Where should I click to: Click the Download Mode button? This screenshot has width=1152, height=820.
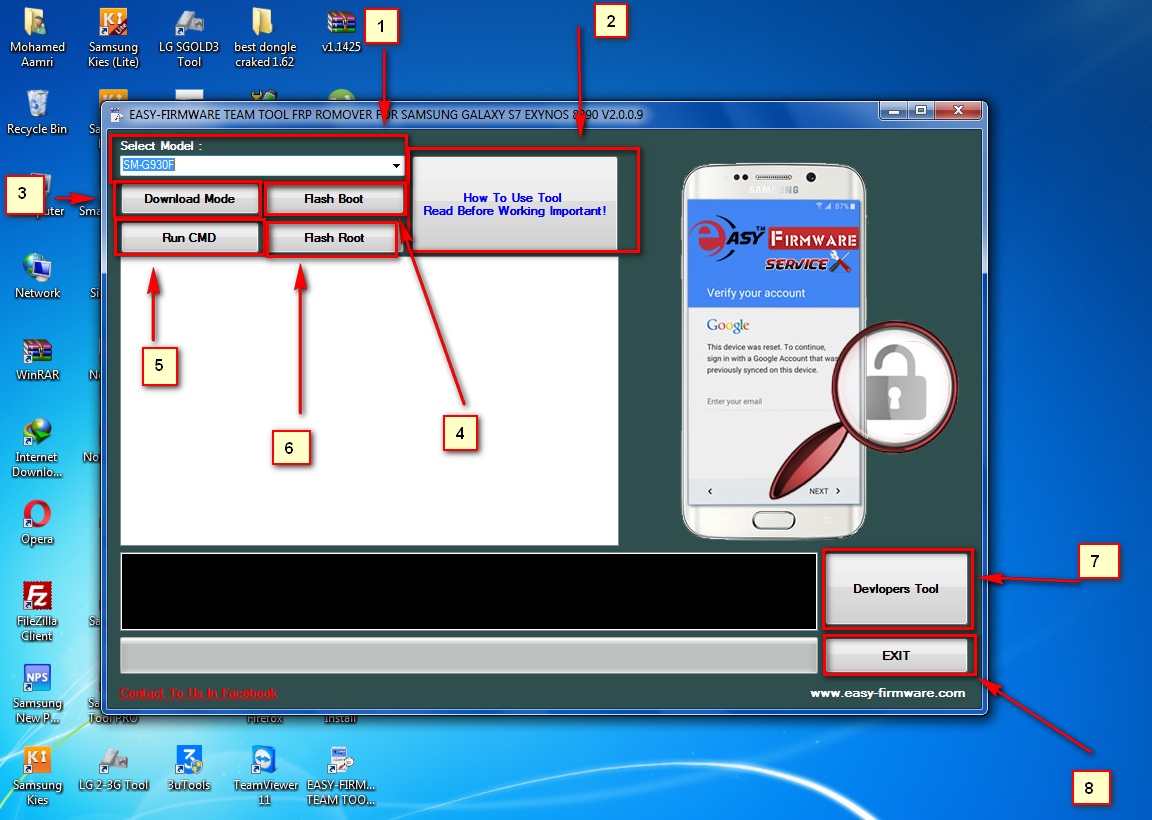coord(189,198)
